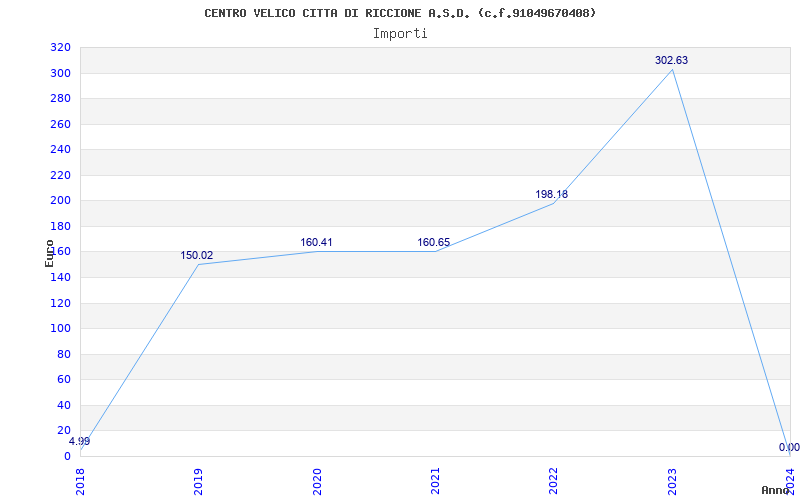Click y-axis tick label 120
The image size is (800, 500).
coord(61,304)
